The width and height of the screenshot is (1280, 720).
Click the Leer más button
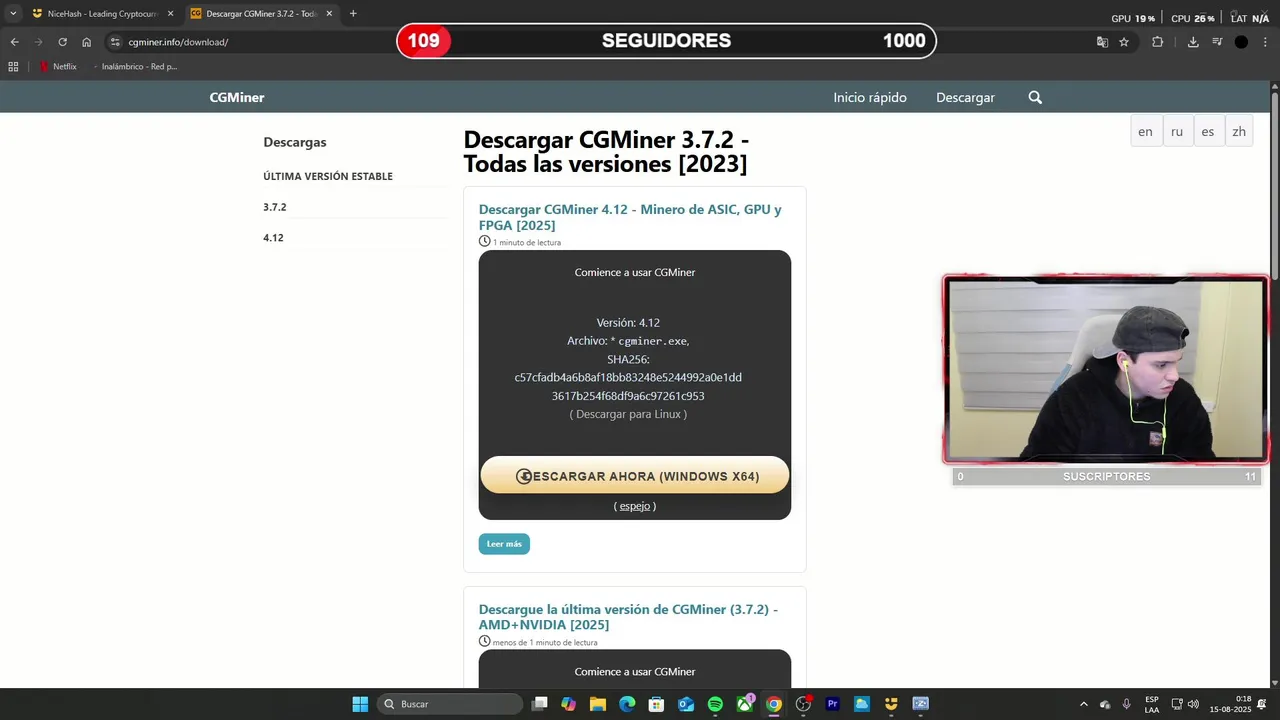pos(504,544)
